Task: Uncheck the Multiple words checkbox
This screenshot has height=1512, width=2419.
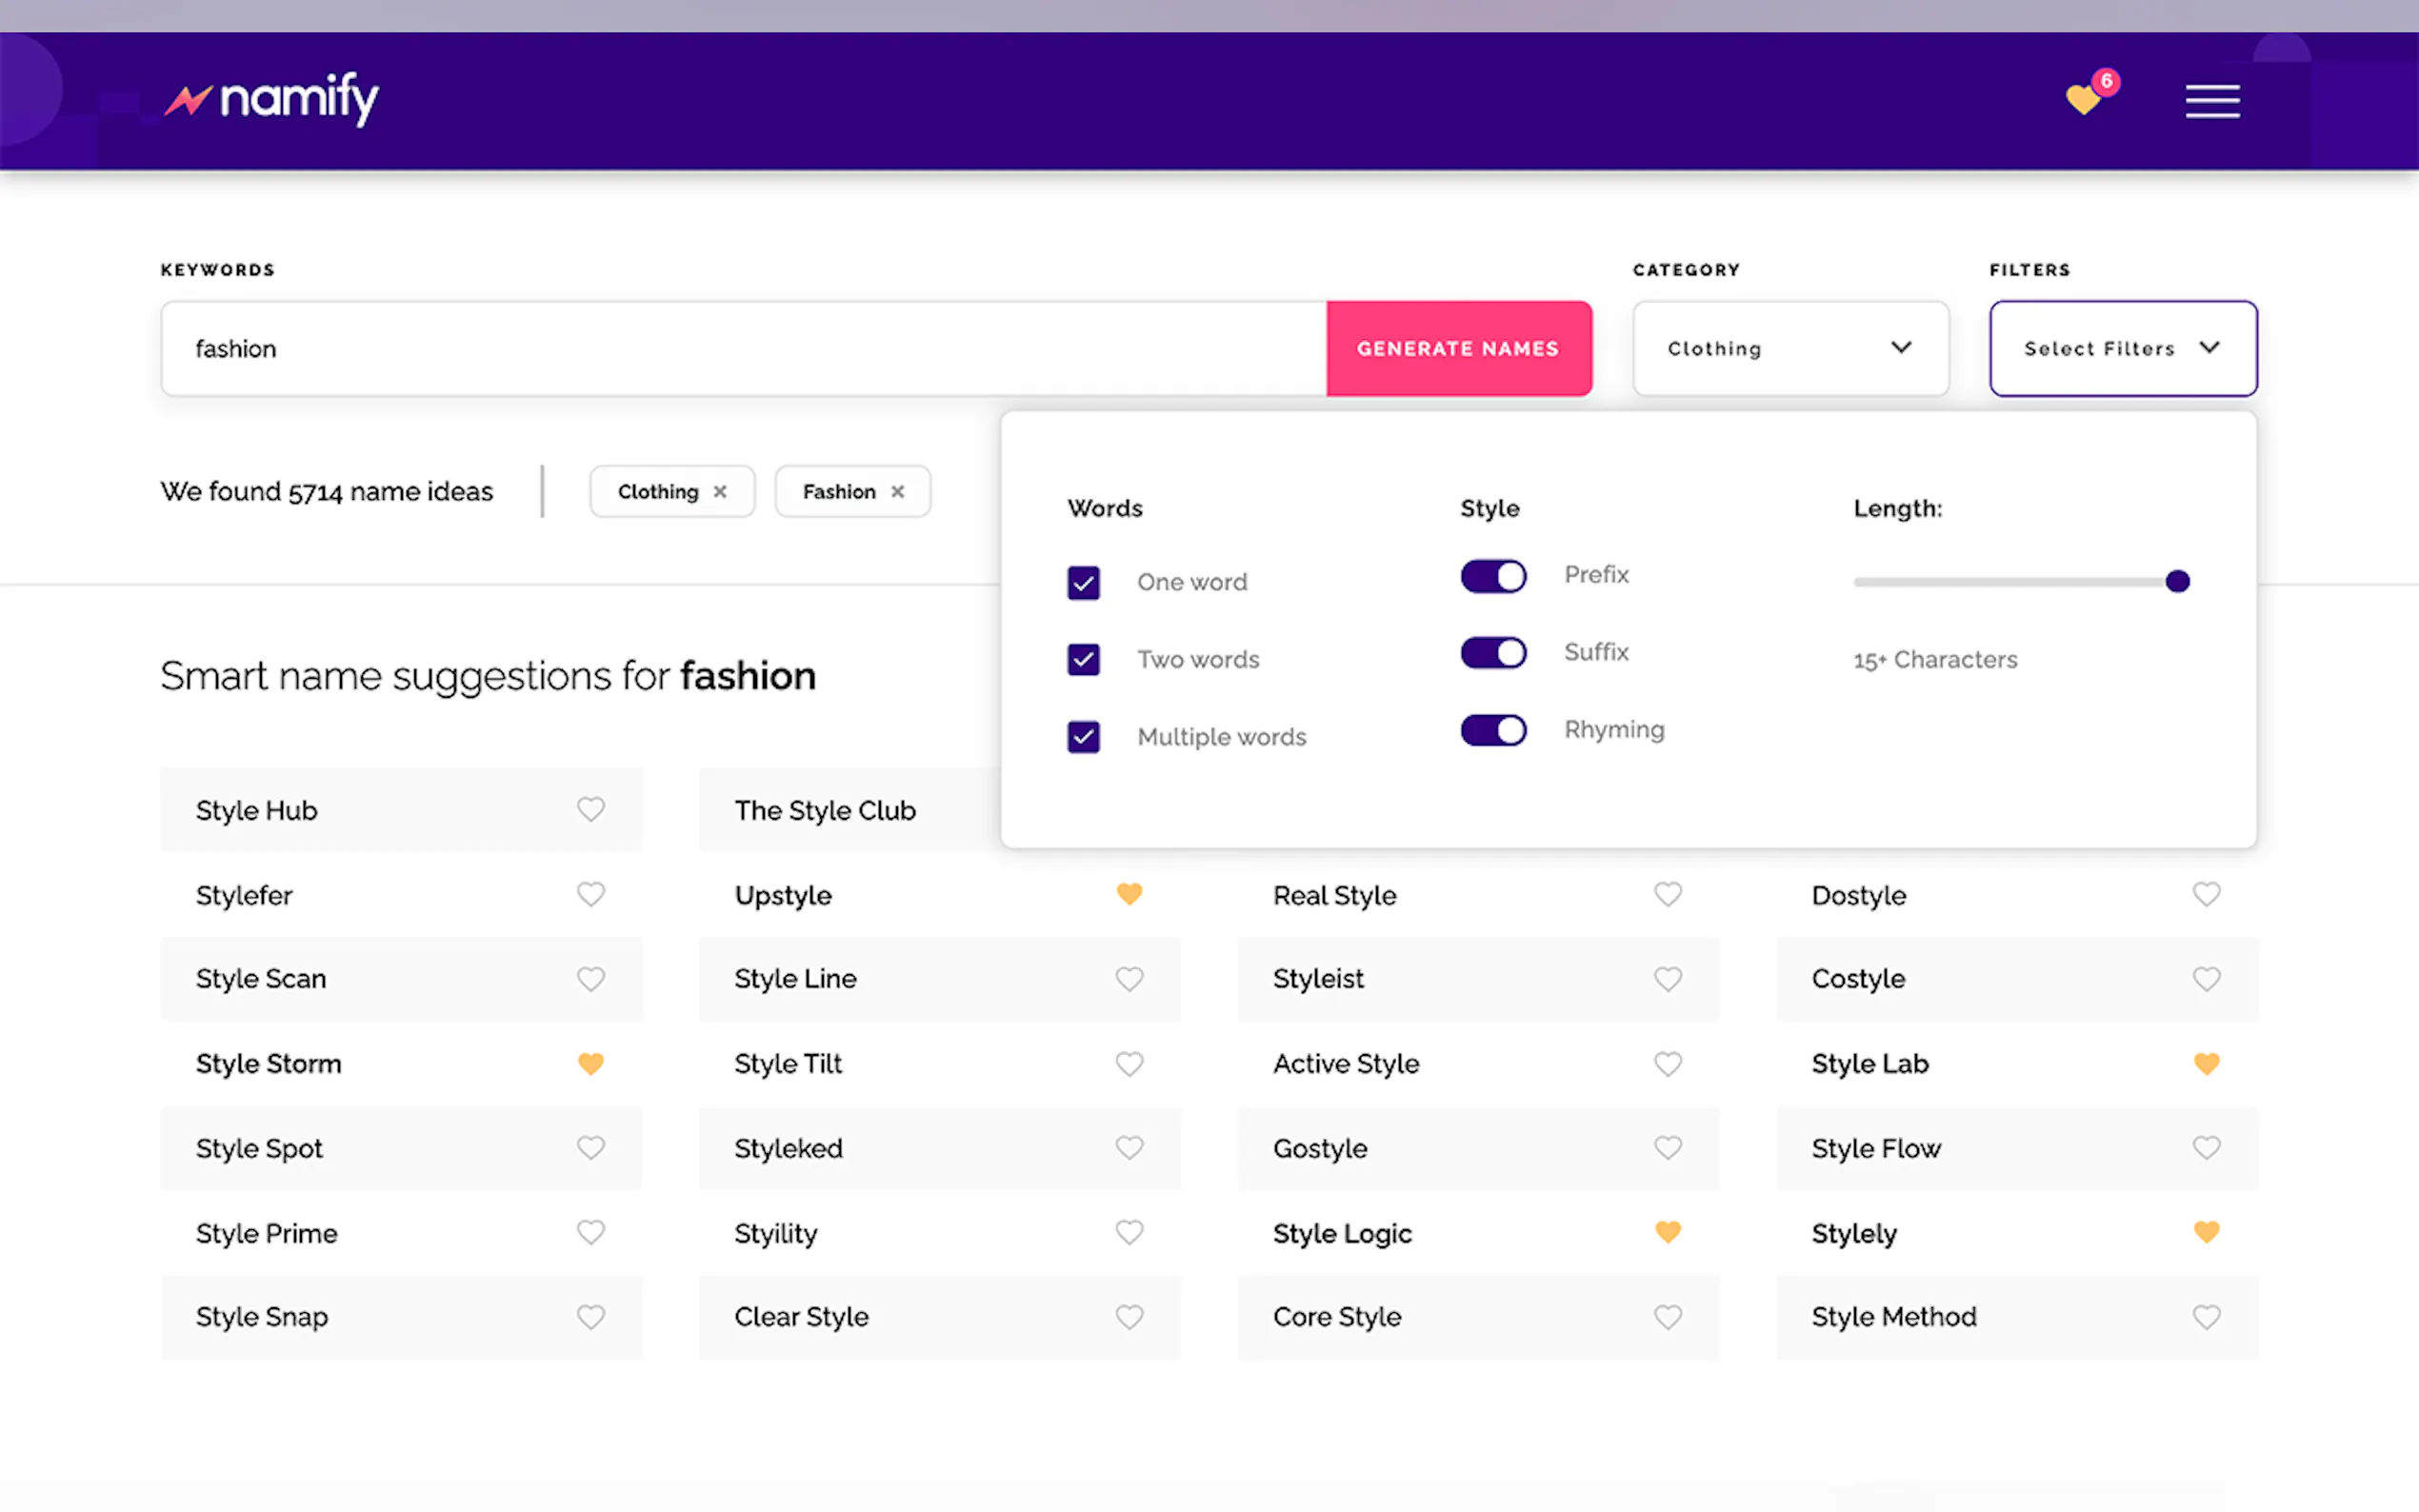Action: [x=1083, y=737]
